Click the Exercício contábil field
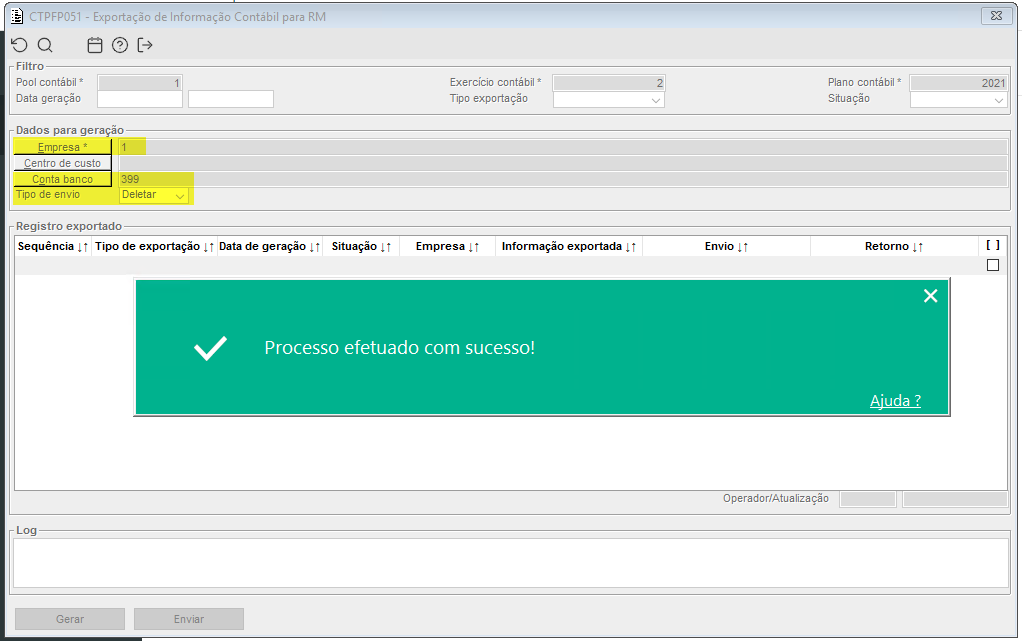Viewport: 1022px width, 641px height. 609,83
